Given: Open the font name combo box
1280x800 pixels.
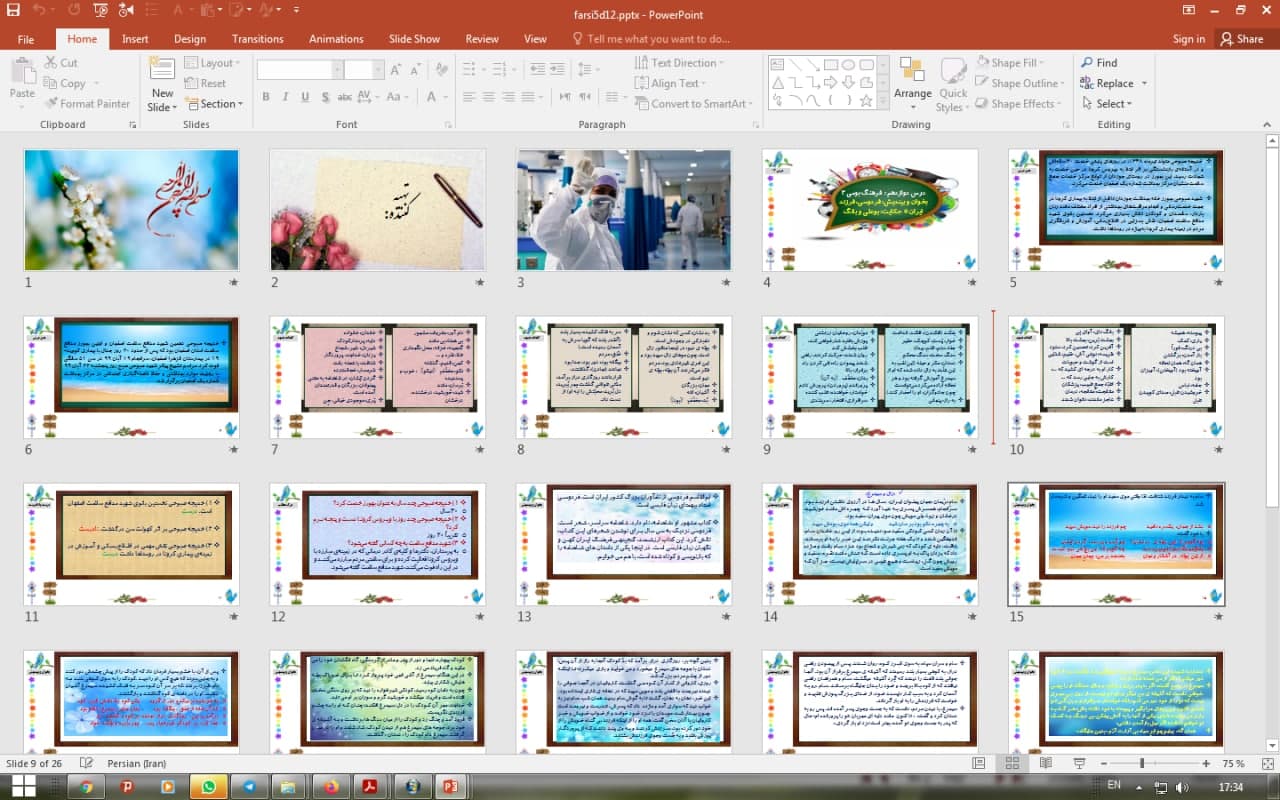Looking at the screenshot, I should click(299, 71).
